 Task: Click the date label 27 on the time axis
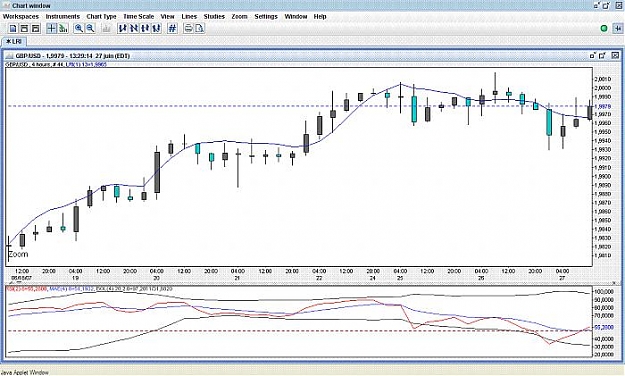tap(562, 278)
